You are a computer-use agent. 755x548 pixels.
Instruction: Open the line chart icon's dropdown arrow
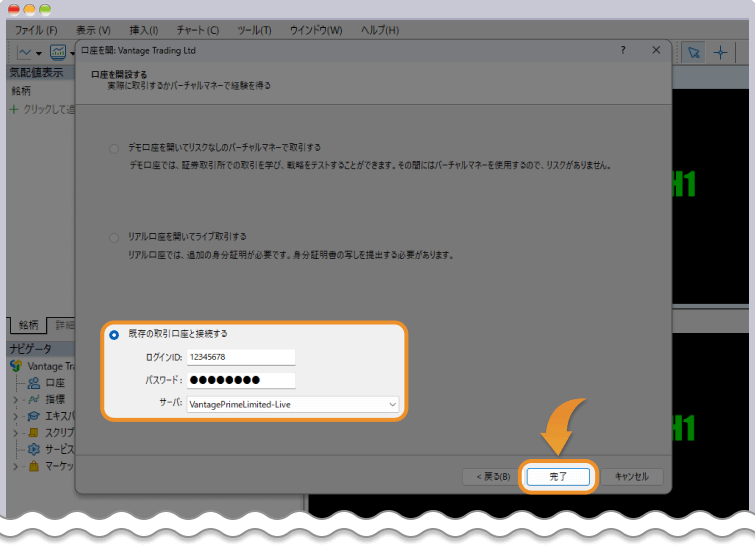coord(39,53)
